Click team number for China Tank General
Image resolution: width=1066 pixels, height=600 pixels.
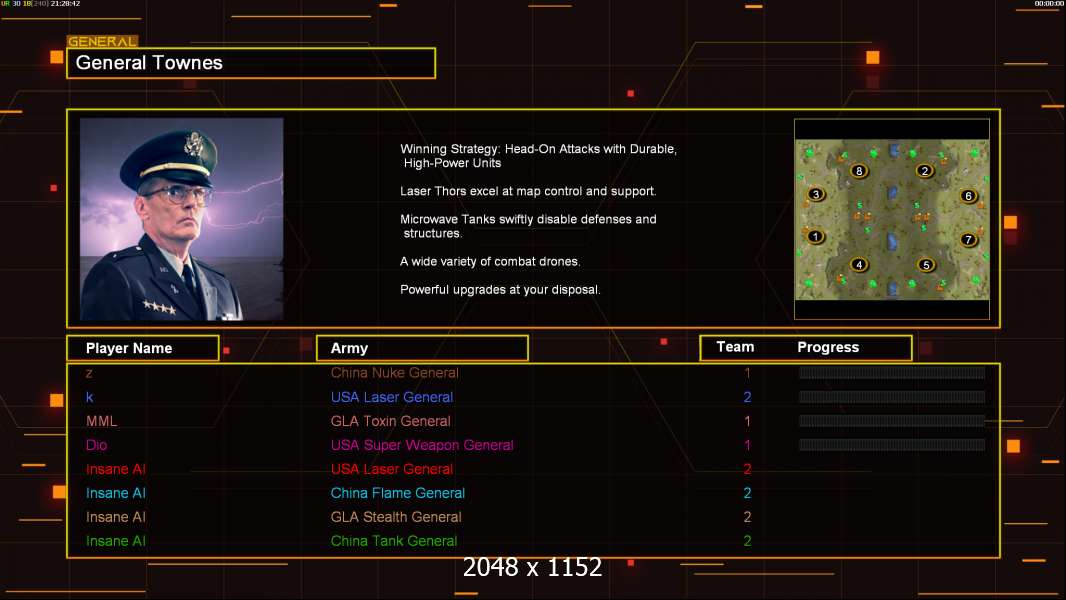pyautogui.click(x=747, y=541)
